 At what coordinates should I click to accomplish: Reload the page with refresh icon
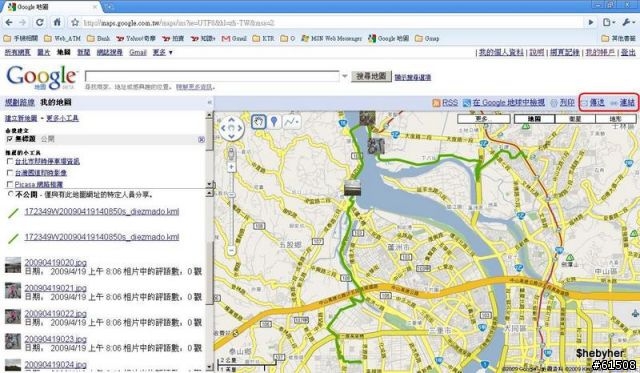tap(40, 22)
